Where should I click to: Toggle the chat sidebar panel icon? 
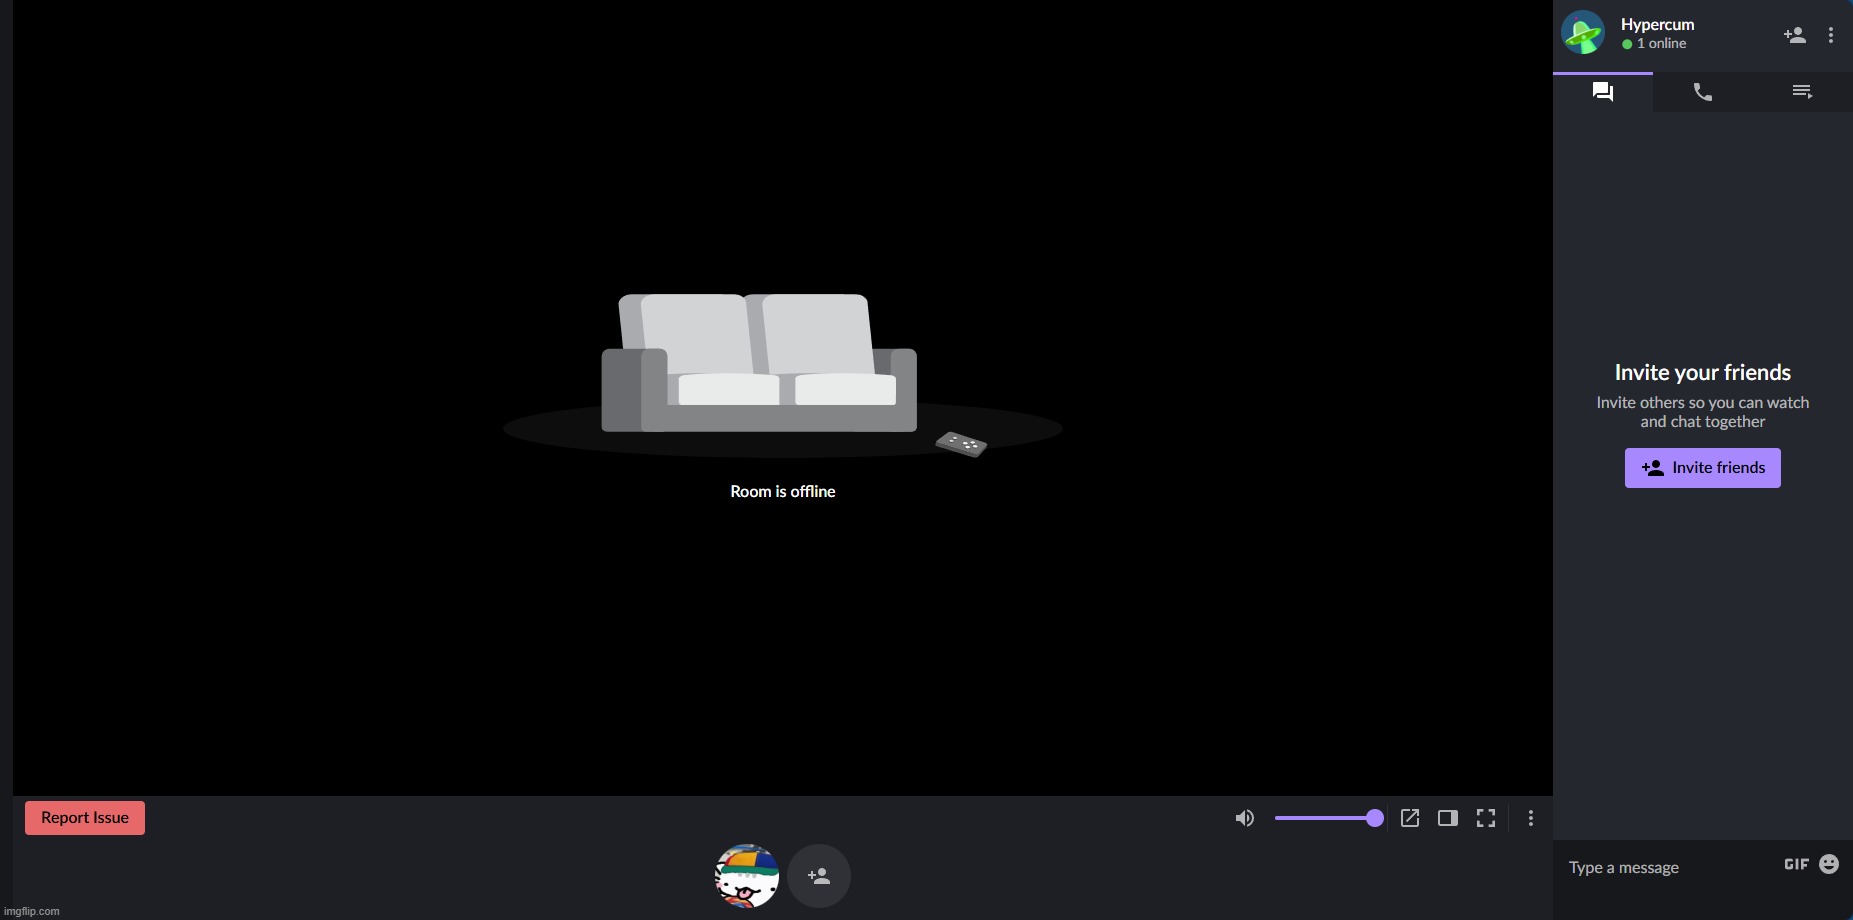pos(1447,818)
